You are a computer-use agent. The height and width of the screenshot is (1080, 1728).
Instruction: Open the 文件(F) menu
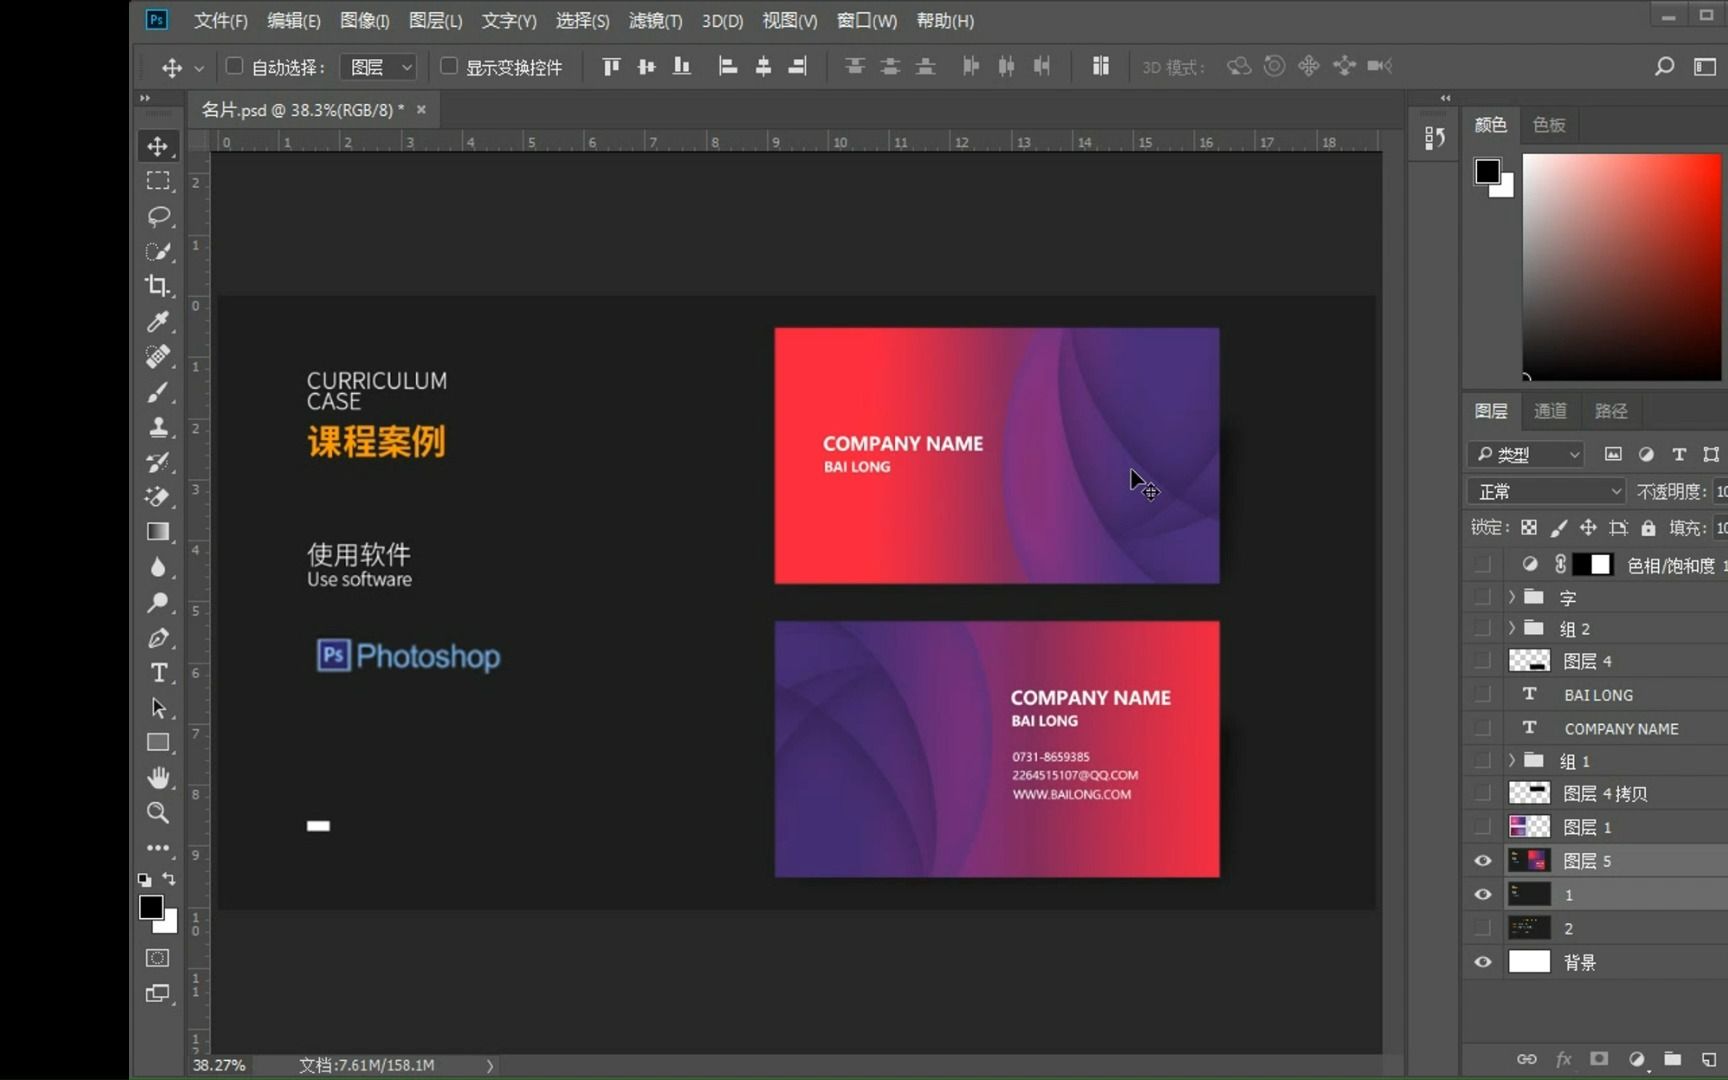(220, 20)
